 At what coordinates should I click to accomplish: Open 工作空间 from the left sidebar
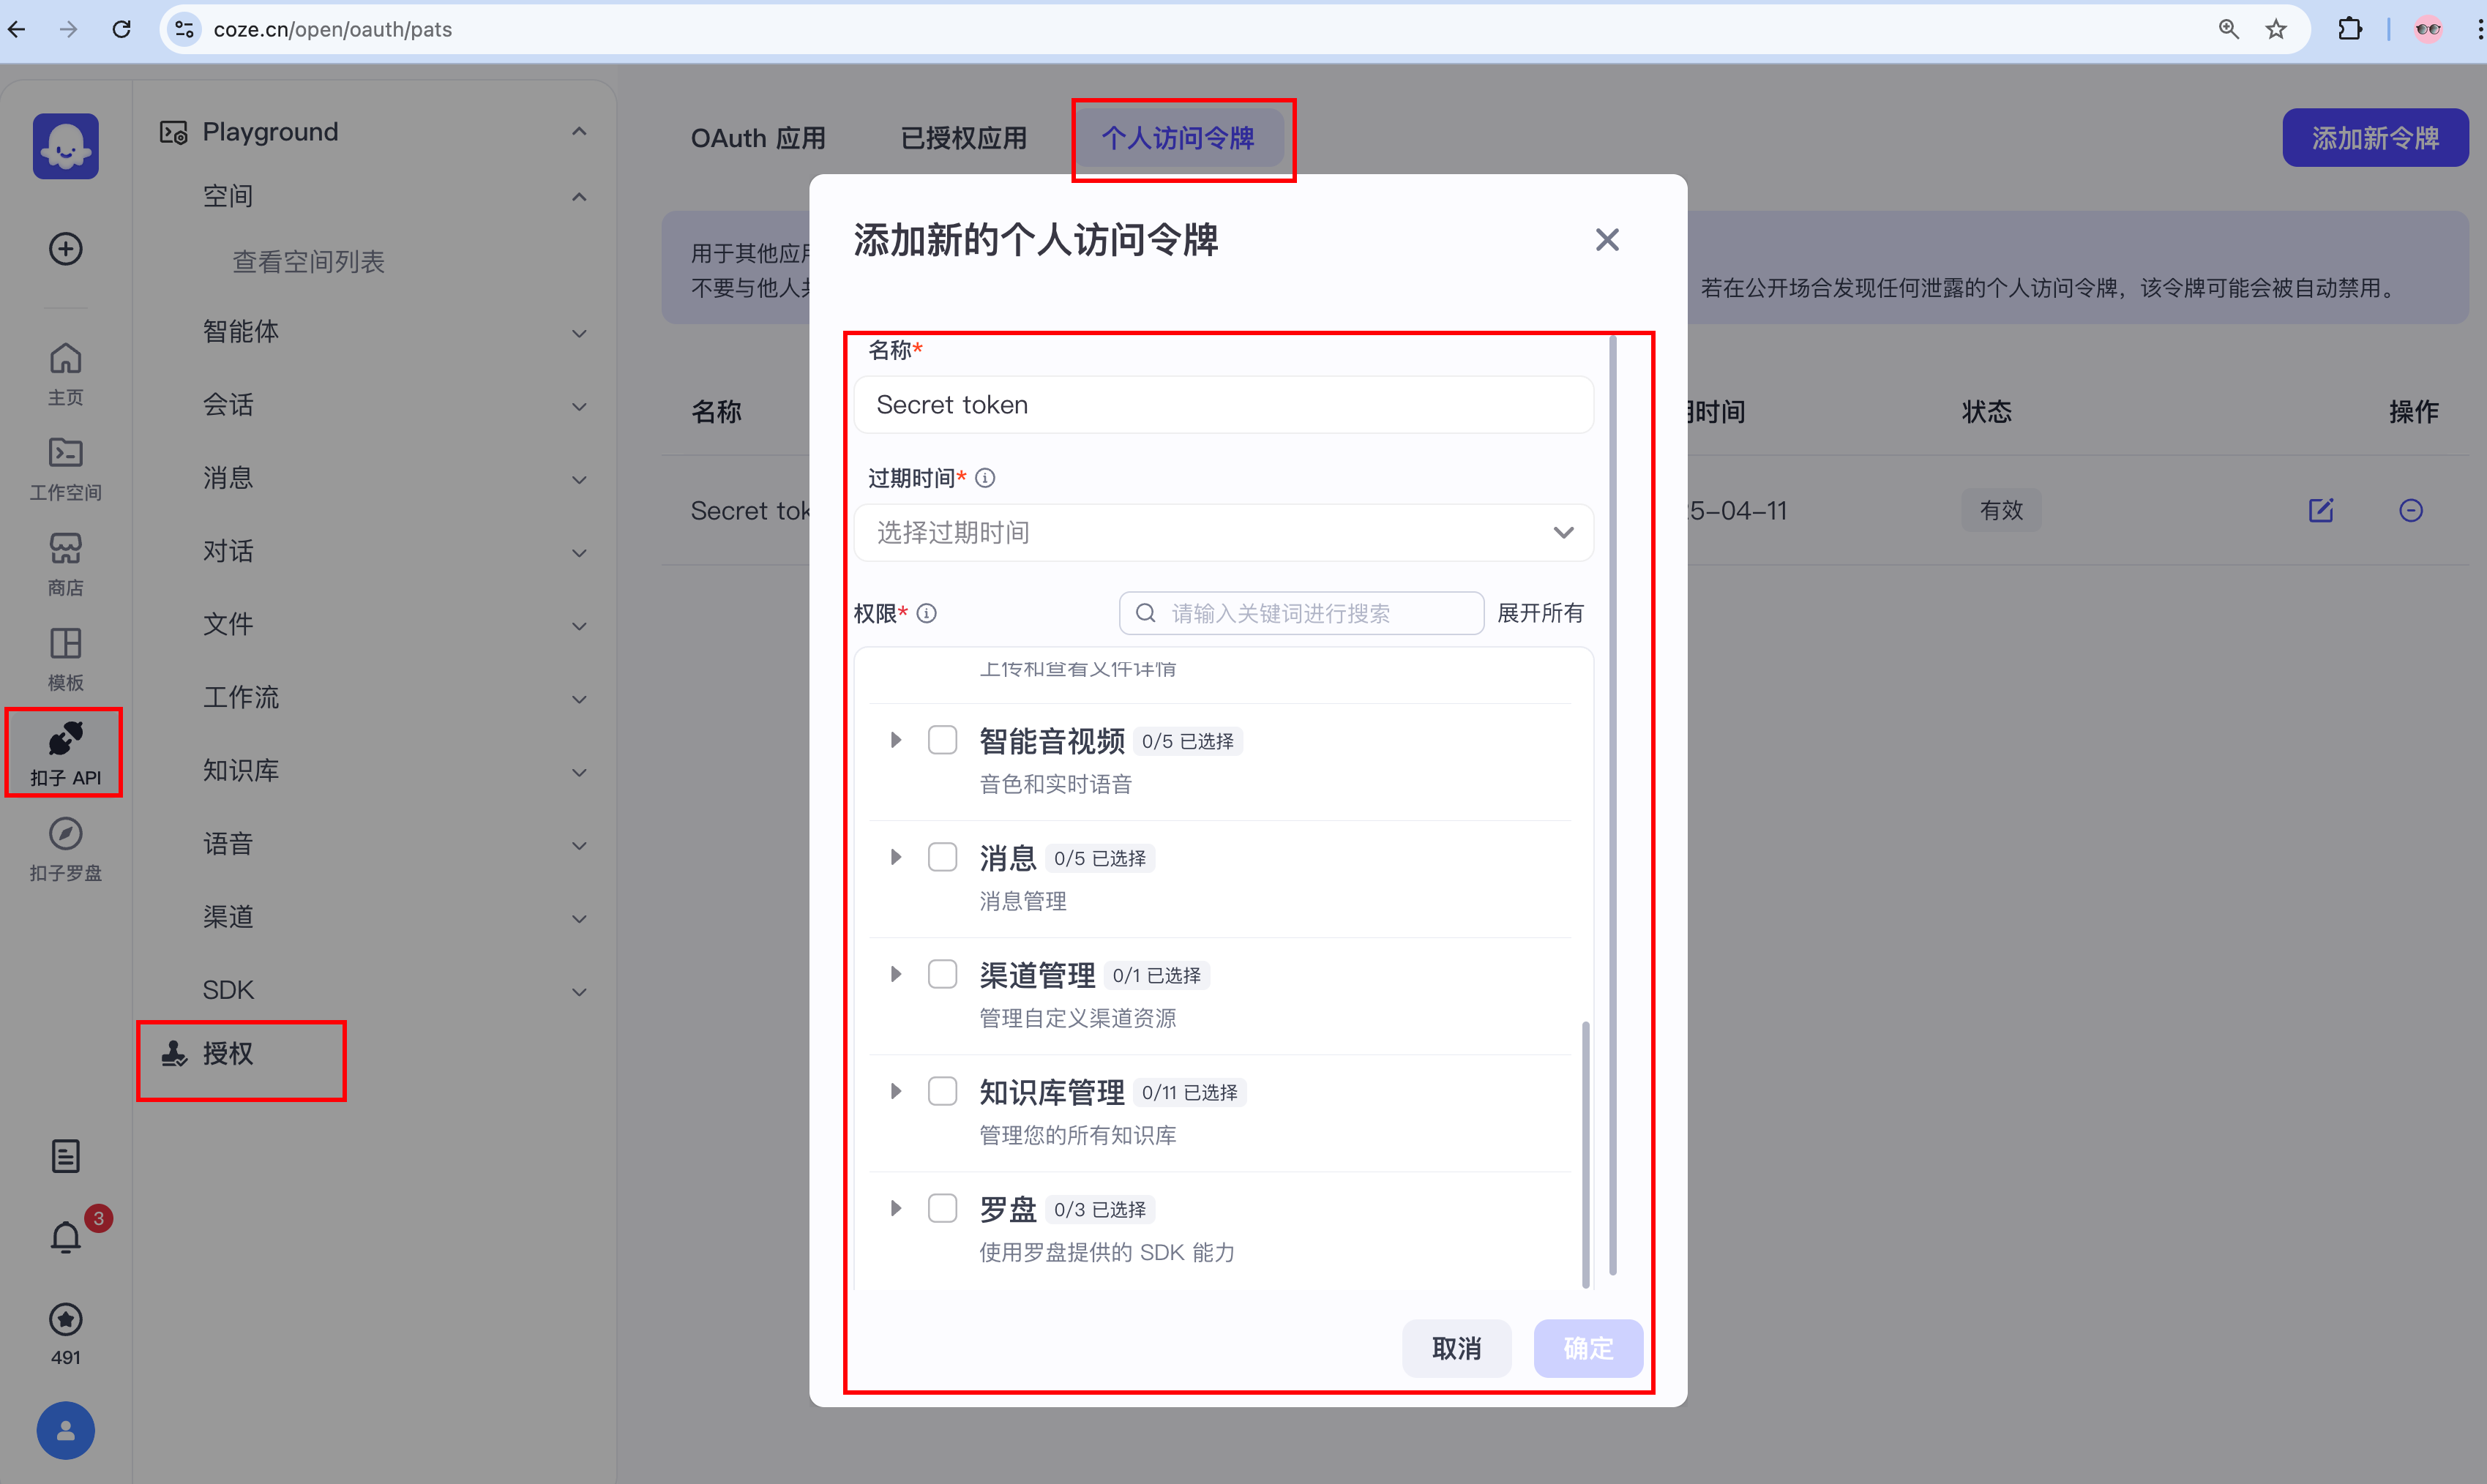[64, 467]
